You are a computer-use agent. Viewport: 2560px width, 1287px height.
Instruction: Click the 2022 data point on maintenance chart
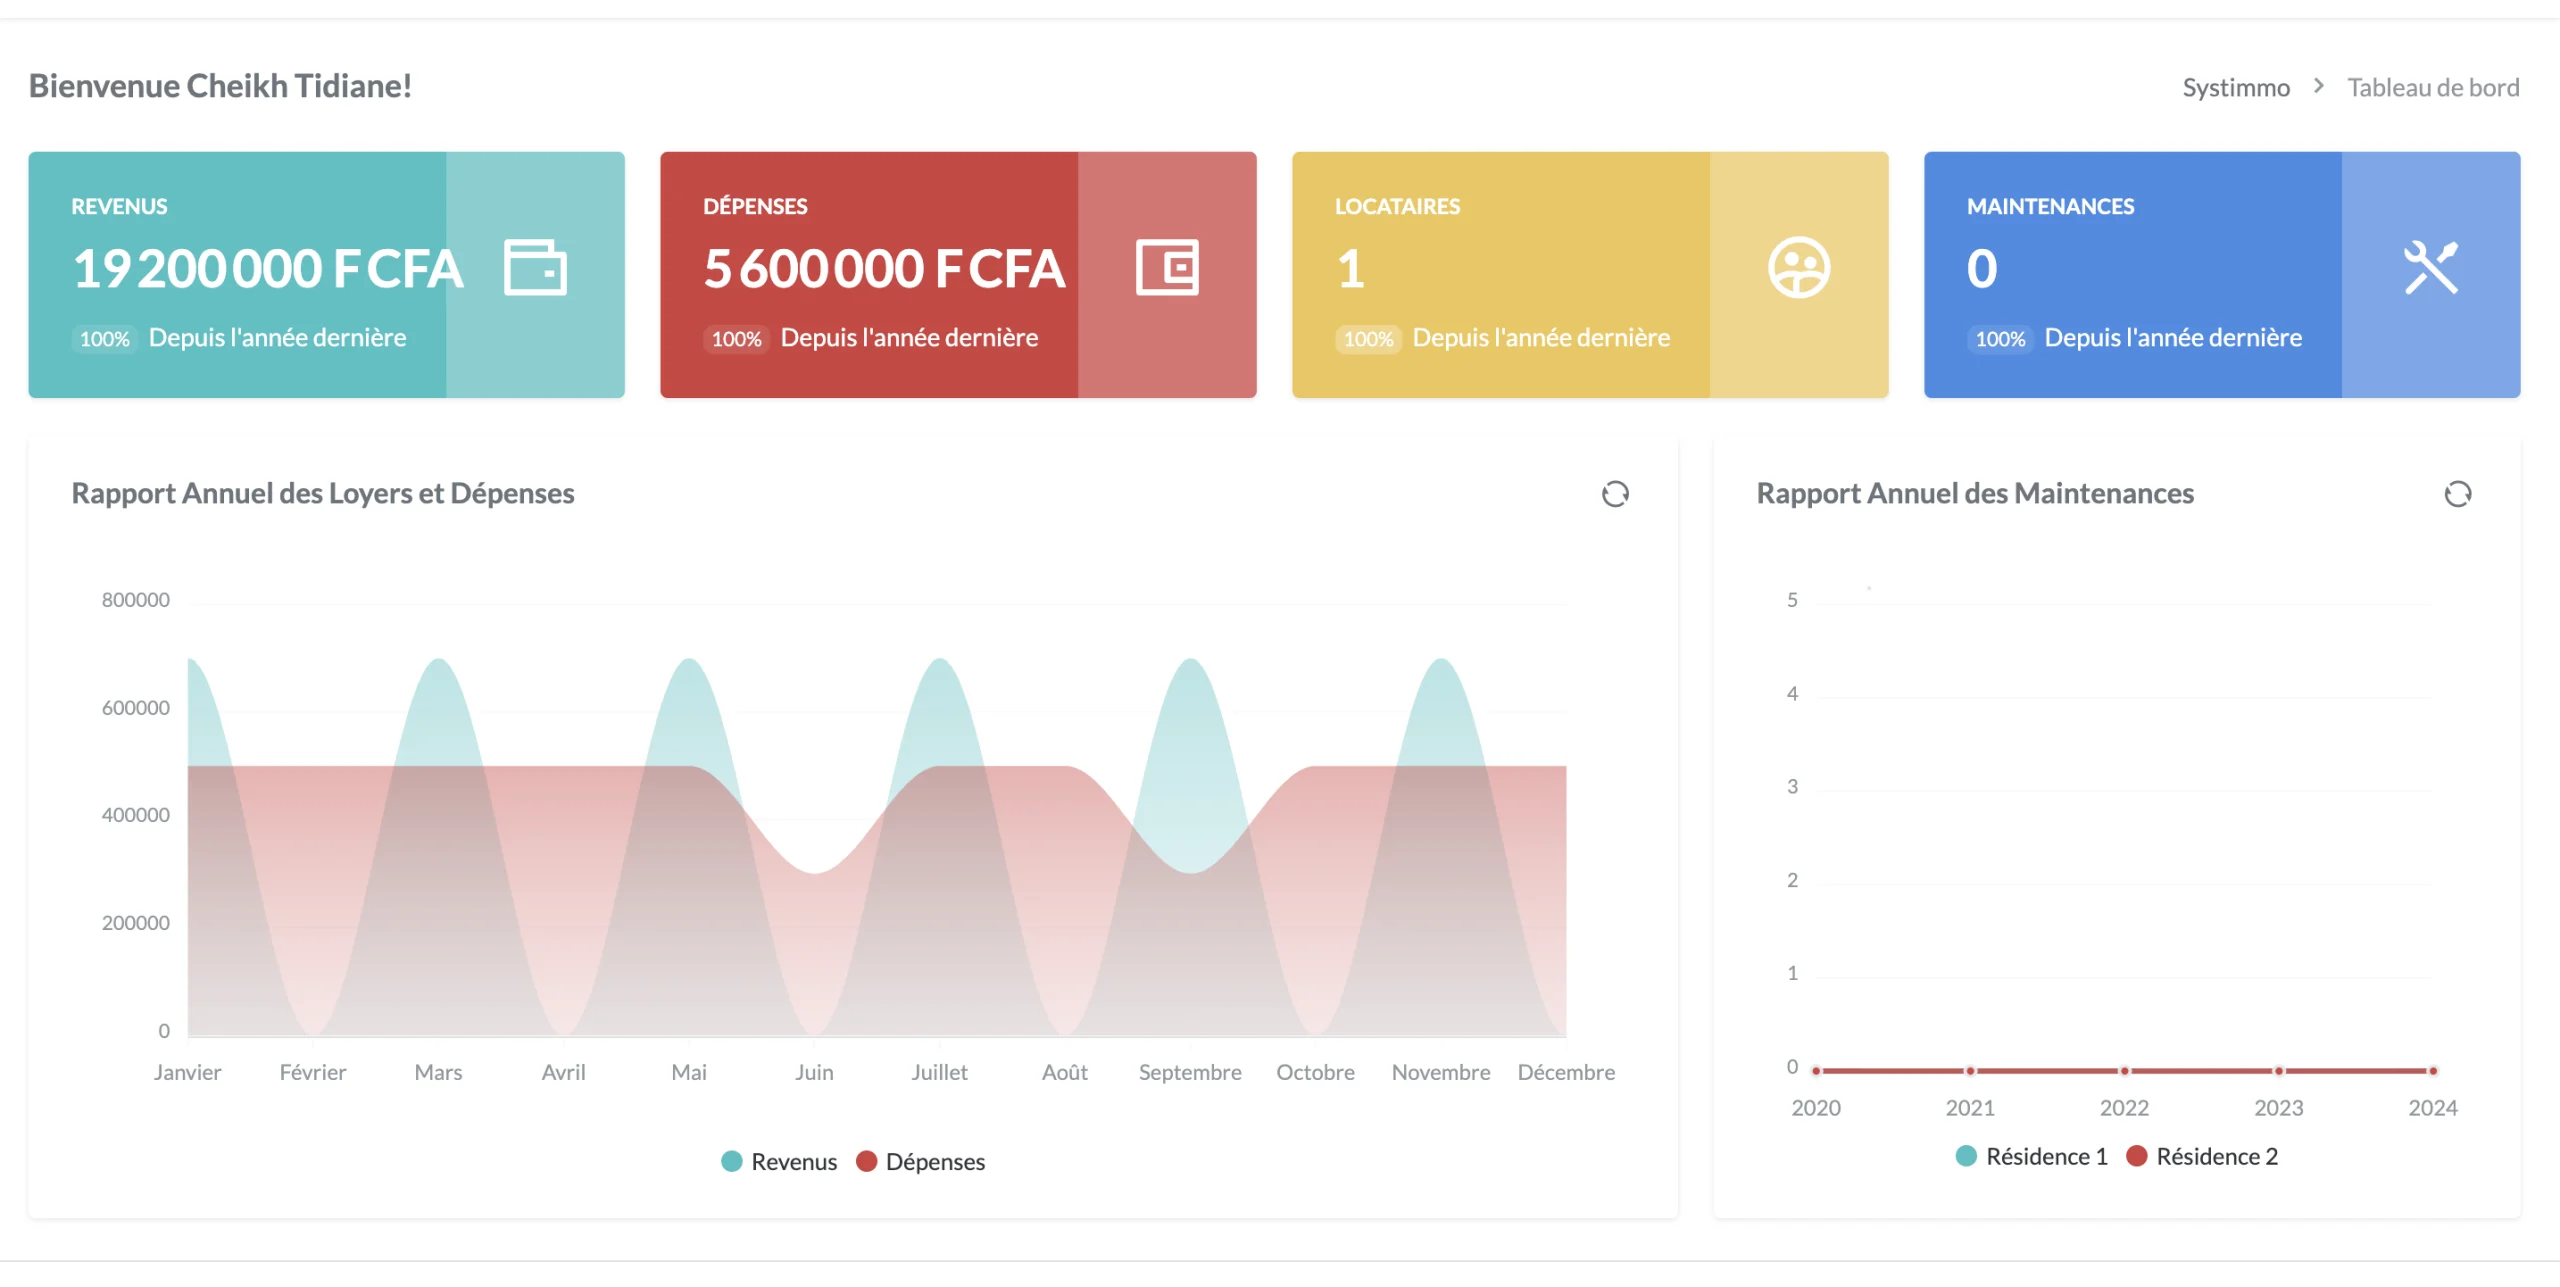[2125, 1071]
